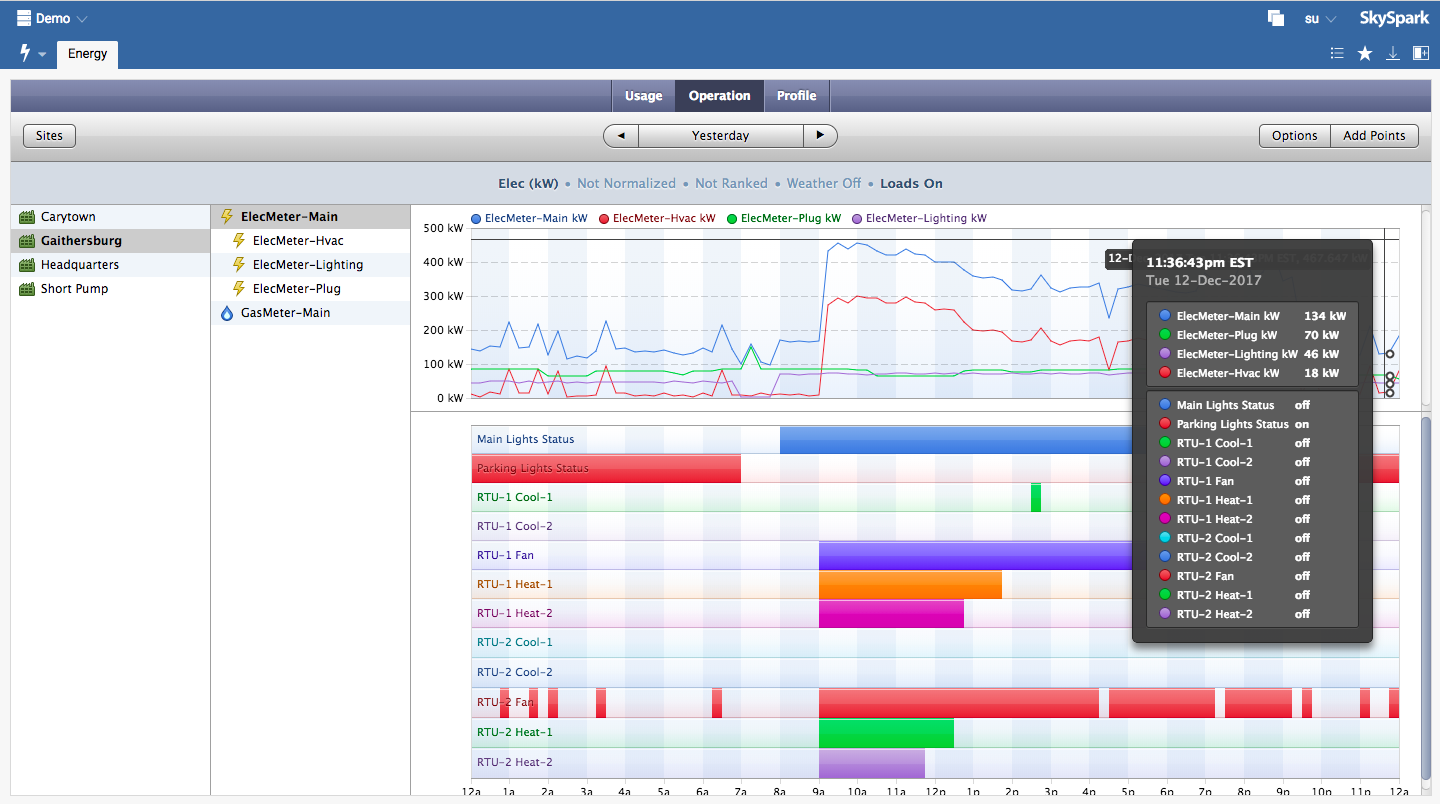Viewport: 1440px width, 804px height.
Task: Select the Carytown site building icon
Action: click(27, 217)
